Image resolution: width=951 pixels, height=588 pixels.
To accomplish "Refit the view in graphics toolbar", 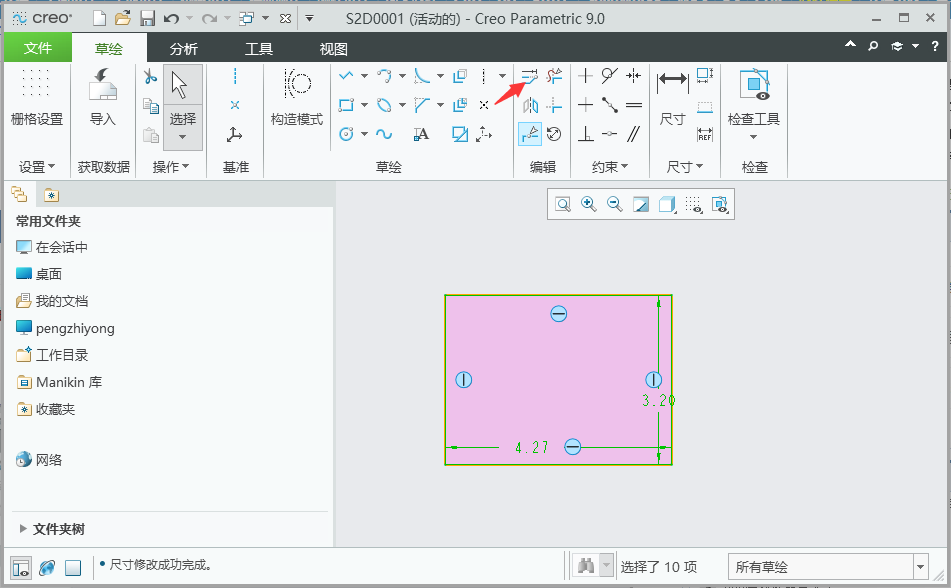I will tap(563, 204).
